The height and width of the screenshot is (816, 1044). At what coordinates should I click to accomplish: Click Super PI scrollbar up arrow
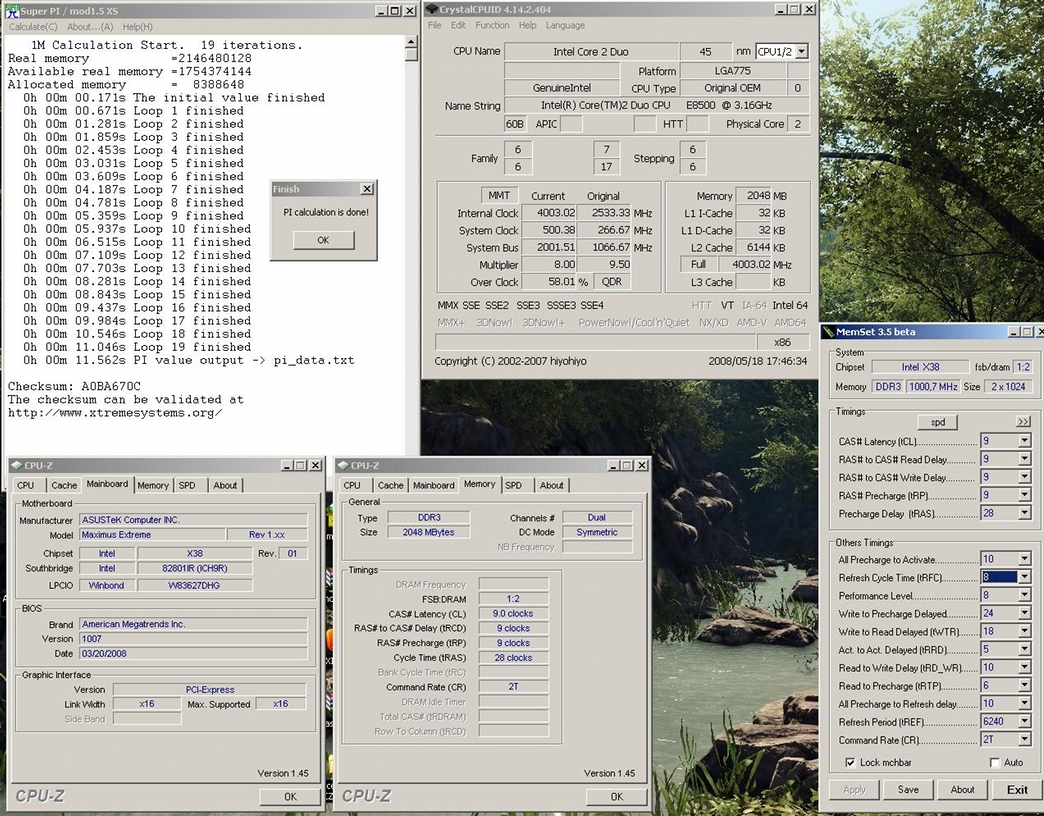[x=411, y=43]
